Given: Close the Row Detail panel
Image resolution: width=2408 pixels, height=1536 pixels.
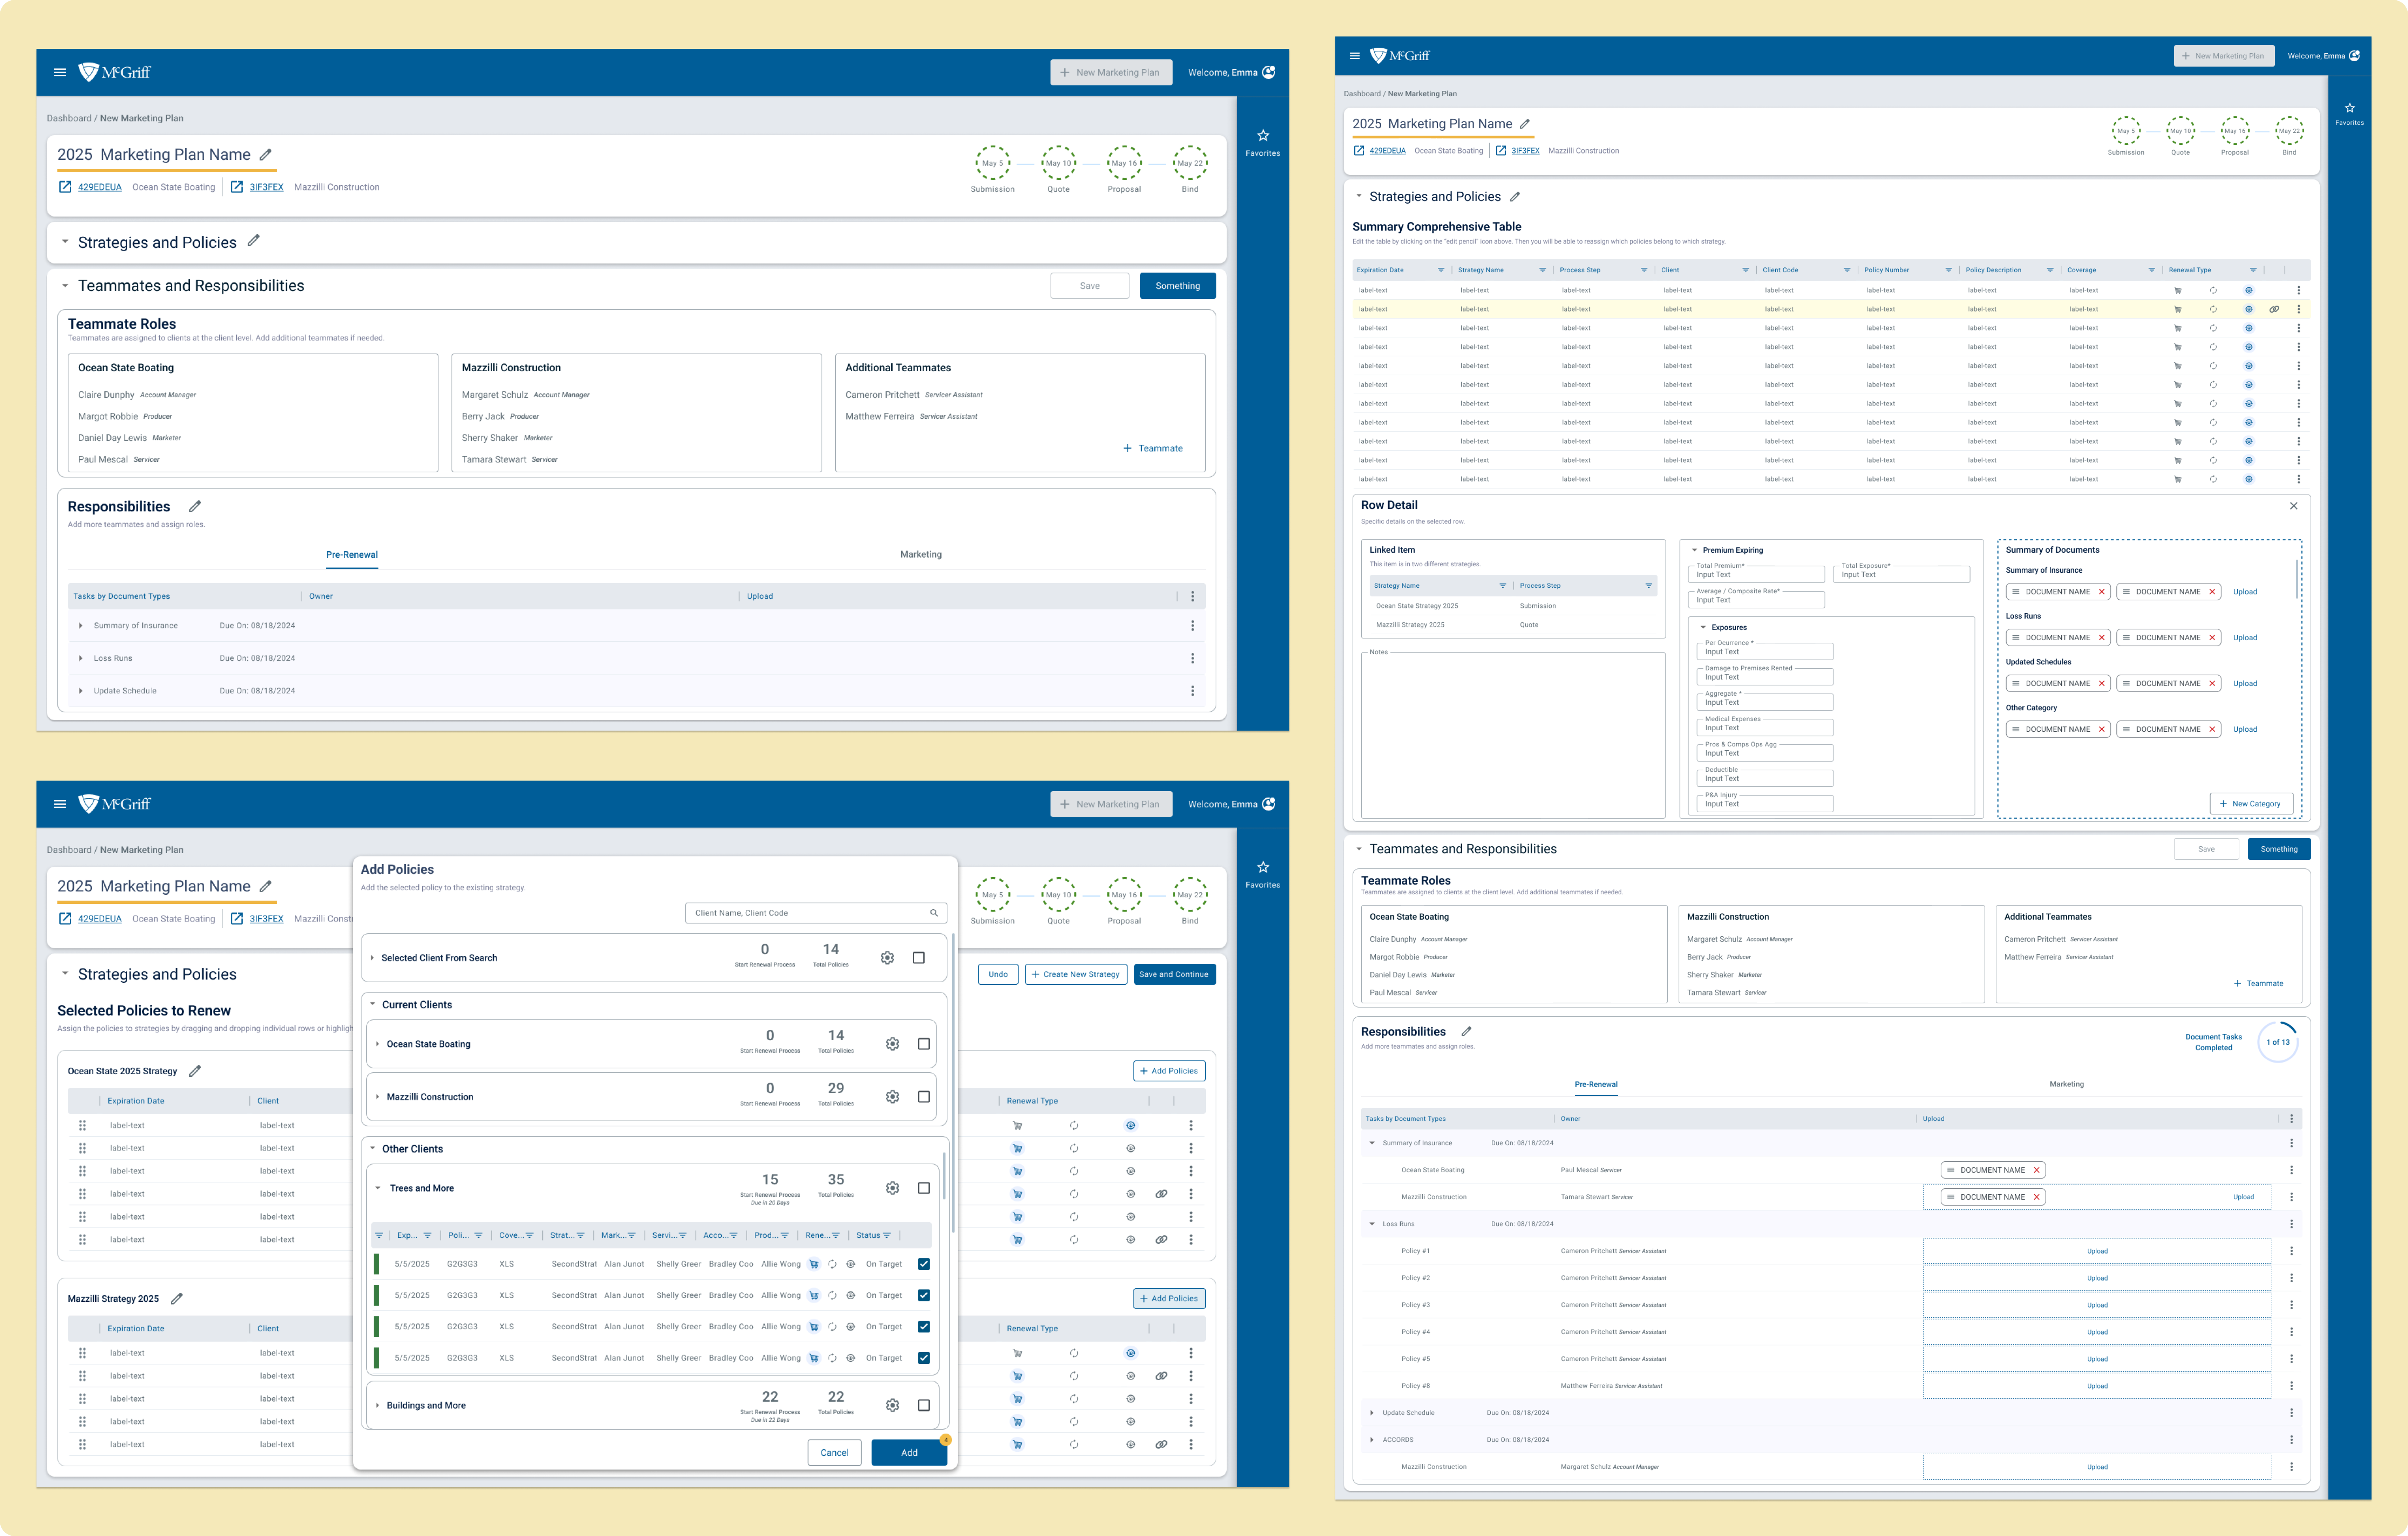Looking at the screenshot, I should tap(2294, 506).
